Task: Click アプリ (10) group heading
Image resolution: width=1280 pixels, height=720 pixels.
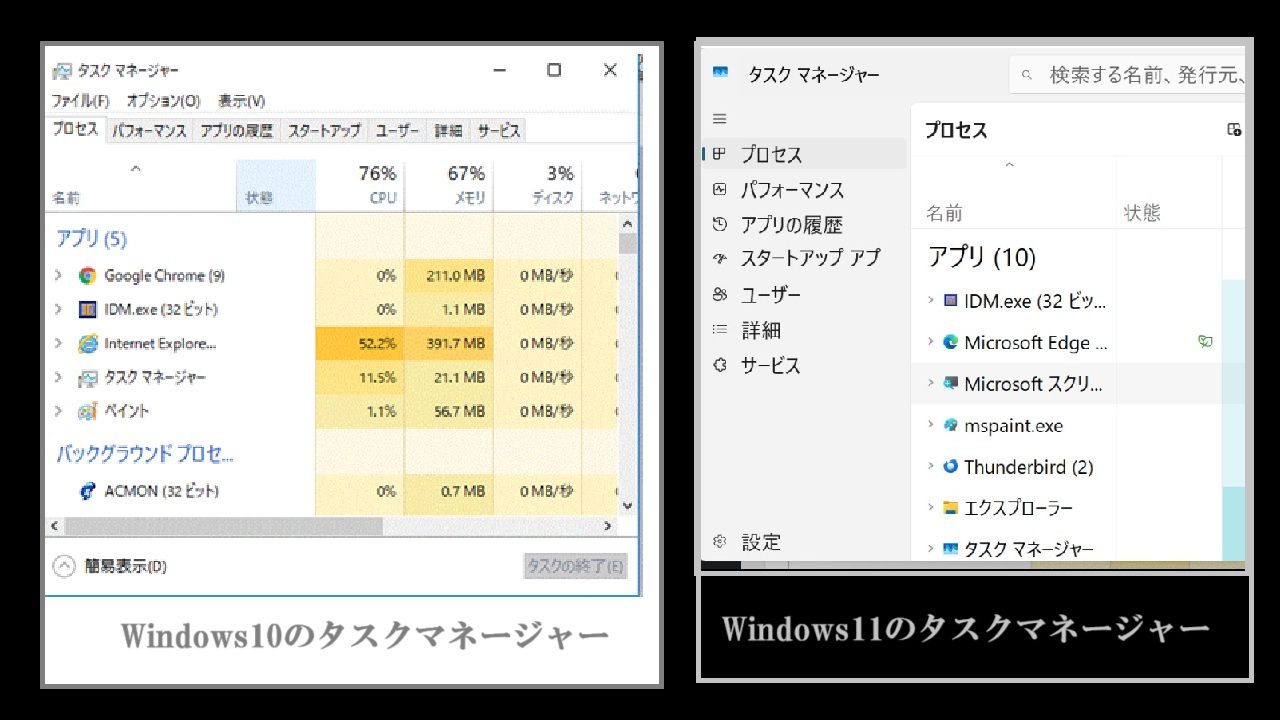Action: coord(981,257)
